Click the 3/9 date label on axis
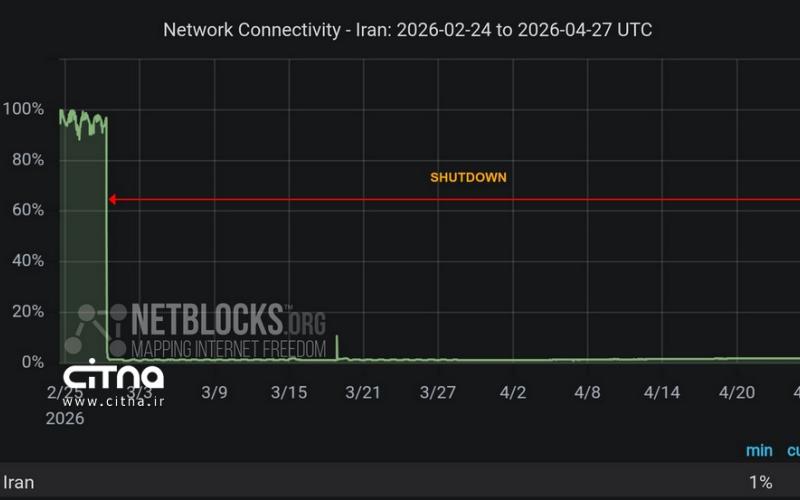 coord(214,392)
